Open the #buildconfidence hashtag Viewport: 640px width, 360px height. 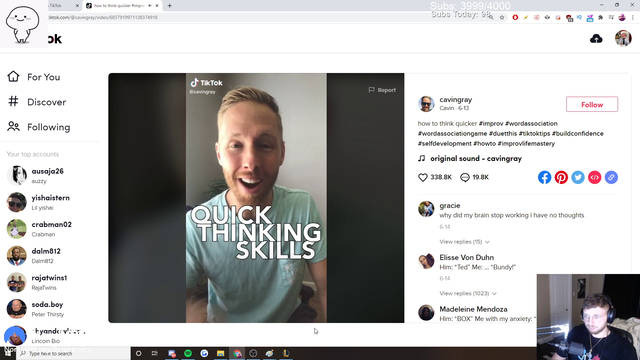578,133
